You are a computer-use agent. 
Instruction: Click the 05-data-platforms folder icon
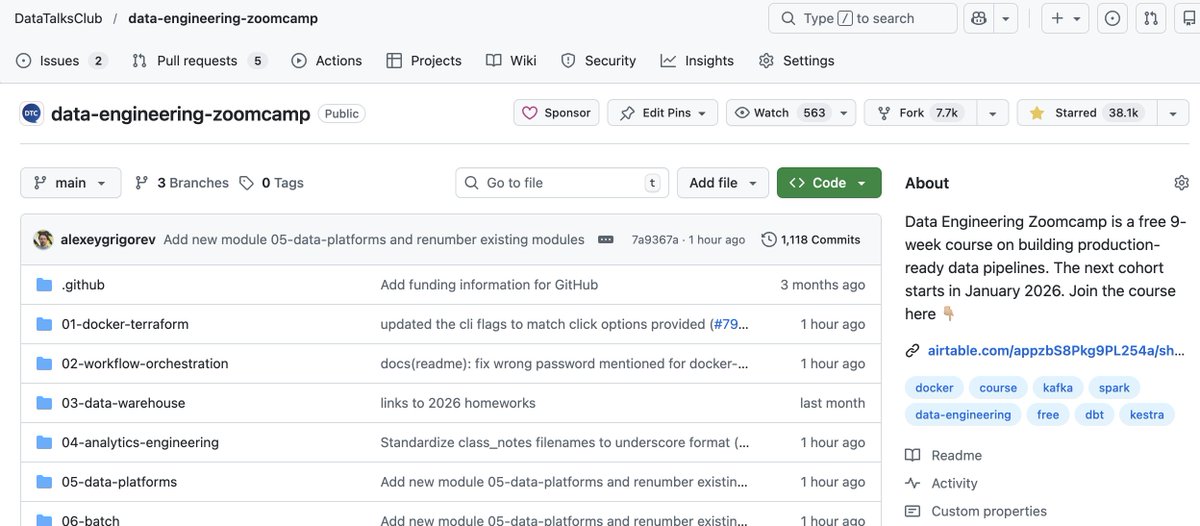[x=44, y=482]
